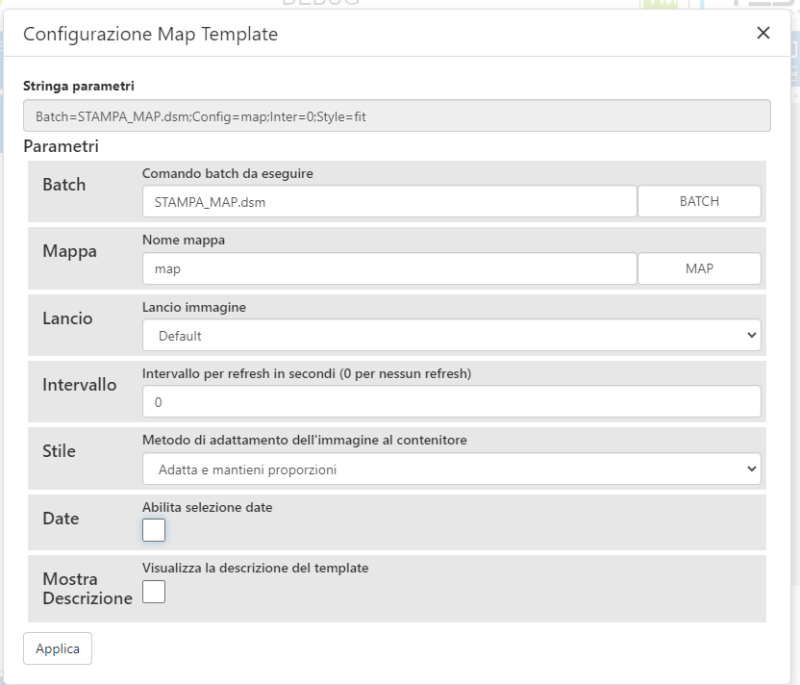Click the Mappa row label
The height and width of the screenshot is (685, 800).
pos(69,251)
